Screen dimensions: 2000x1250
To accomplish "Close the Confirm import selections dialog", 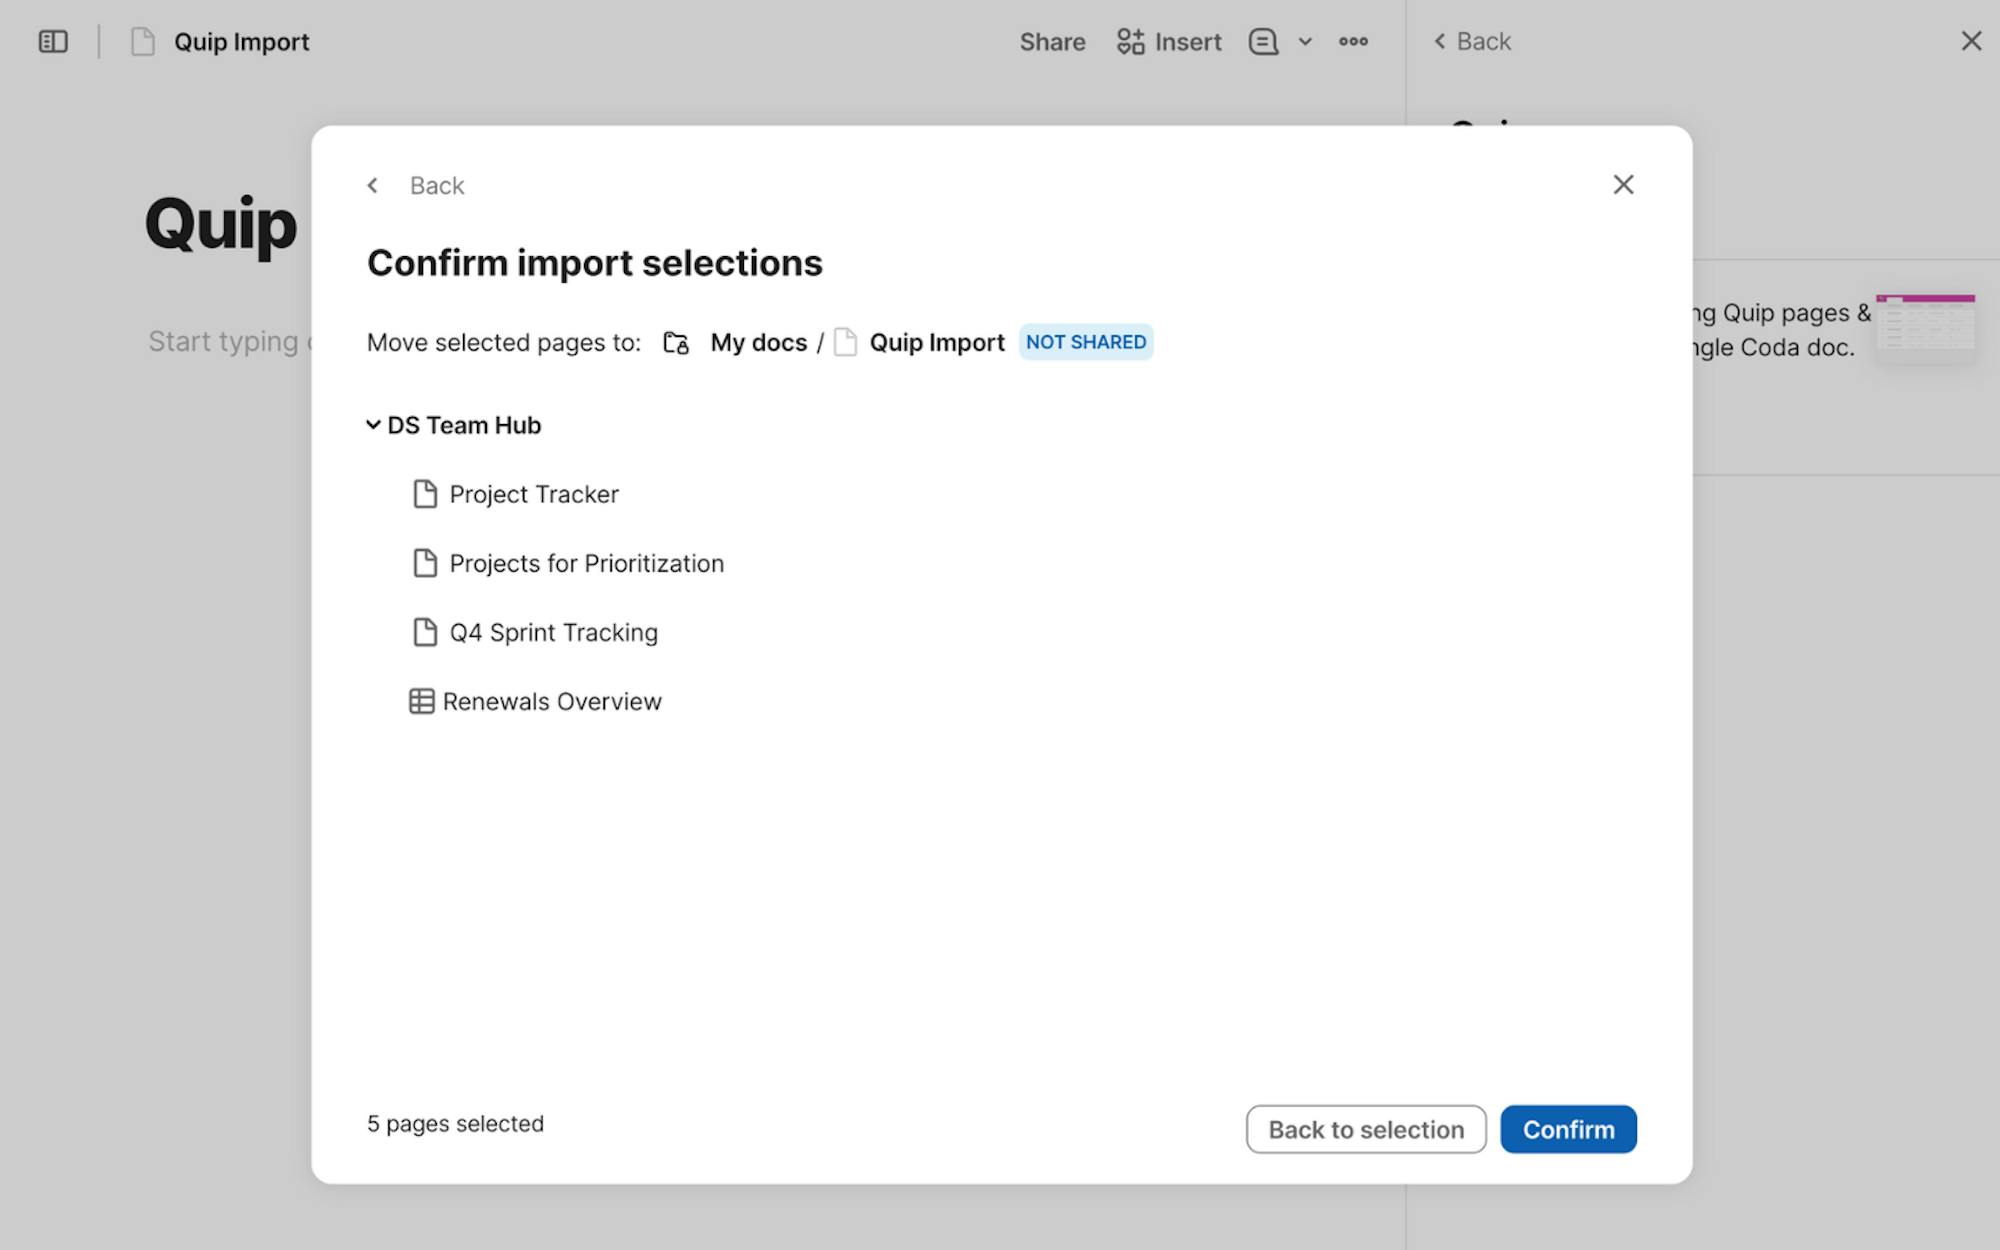I will point(1623,185).
